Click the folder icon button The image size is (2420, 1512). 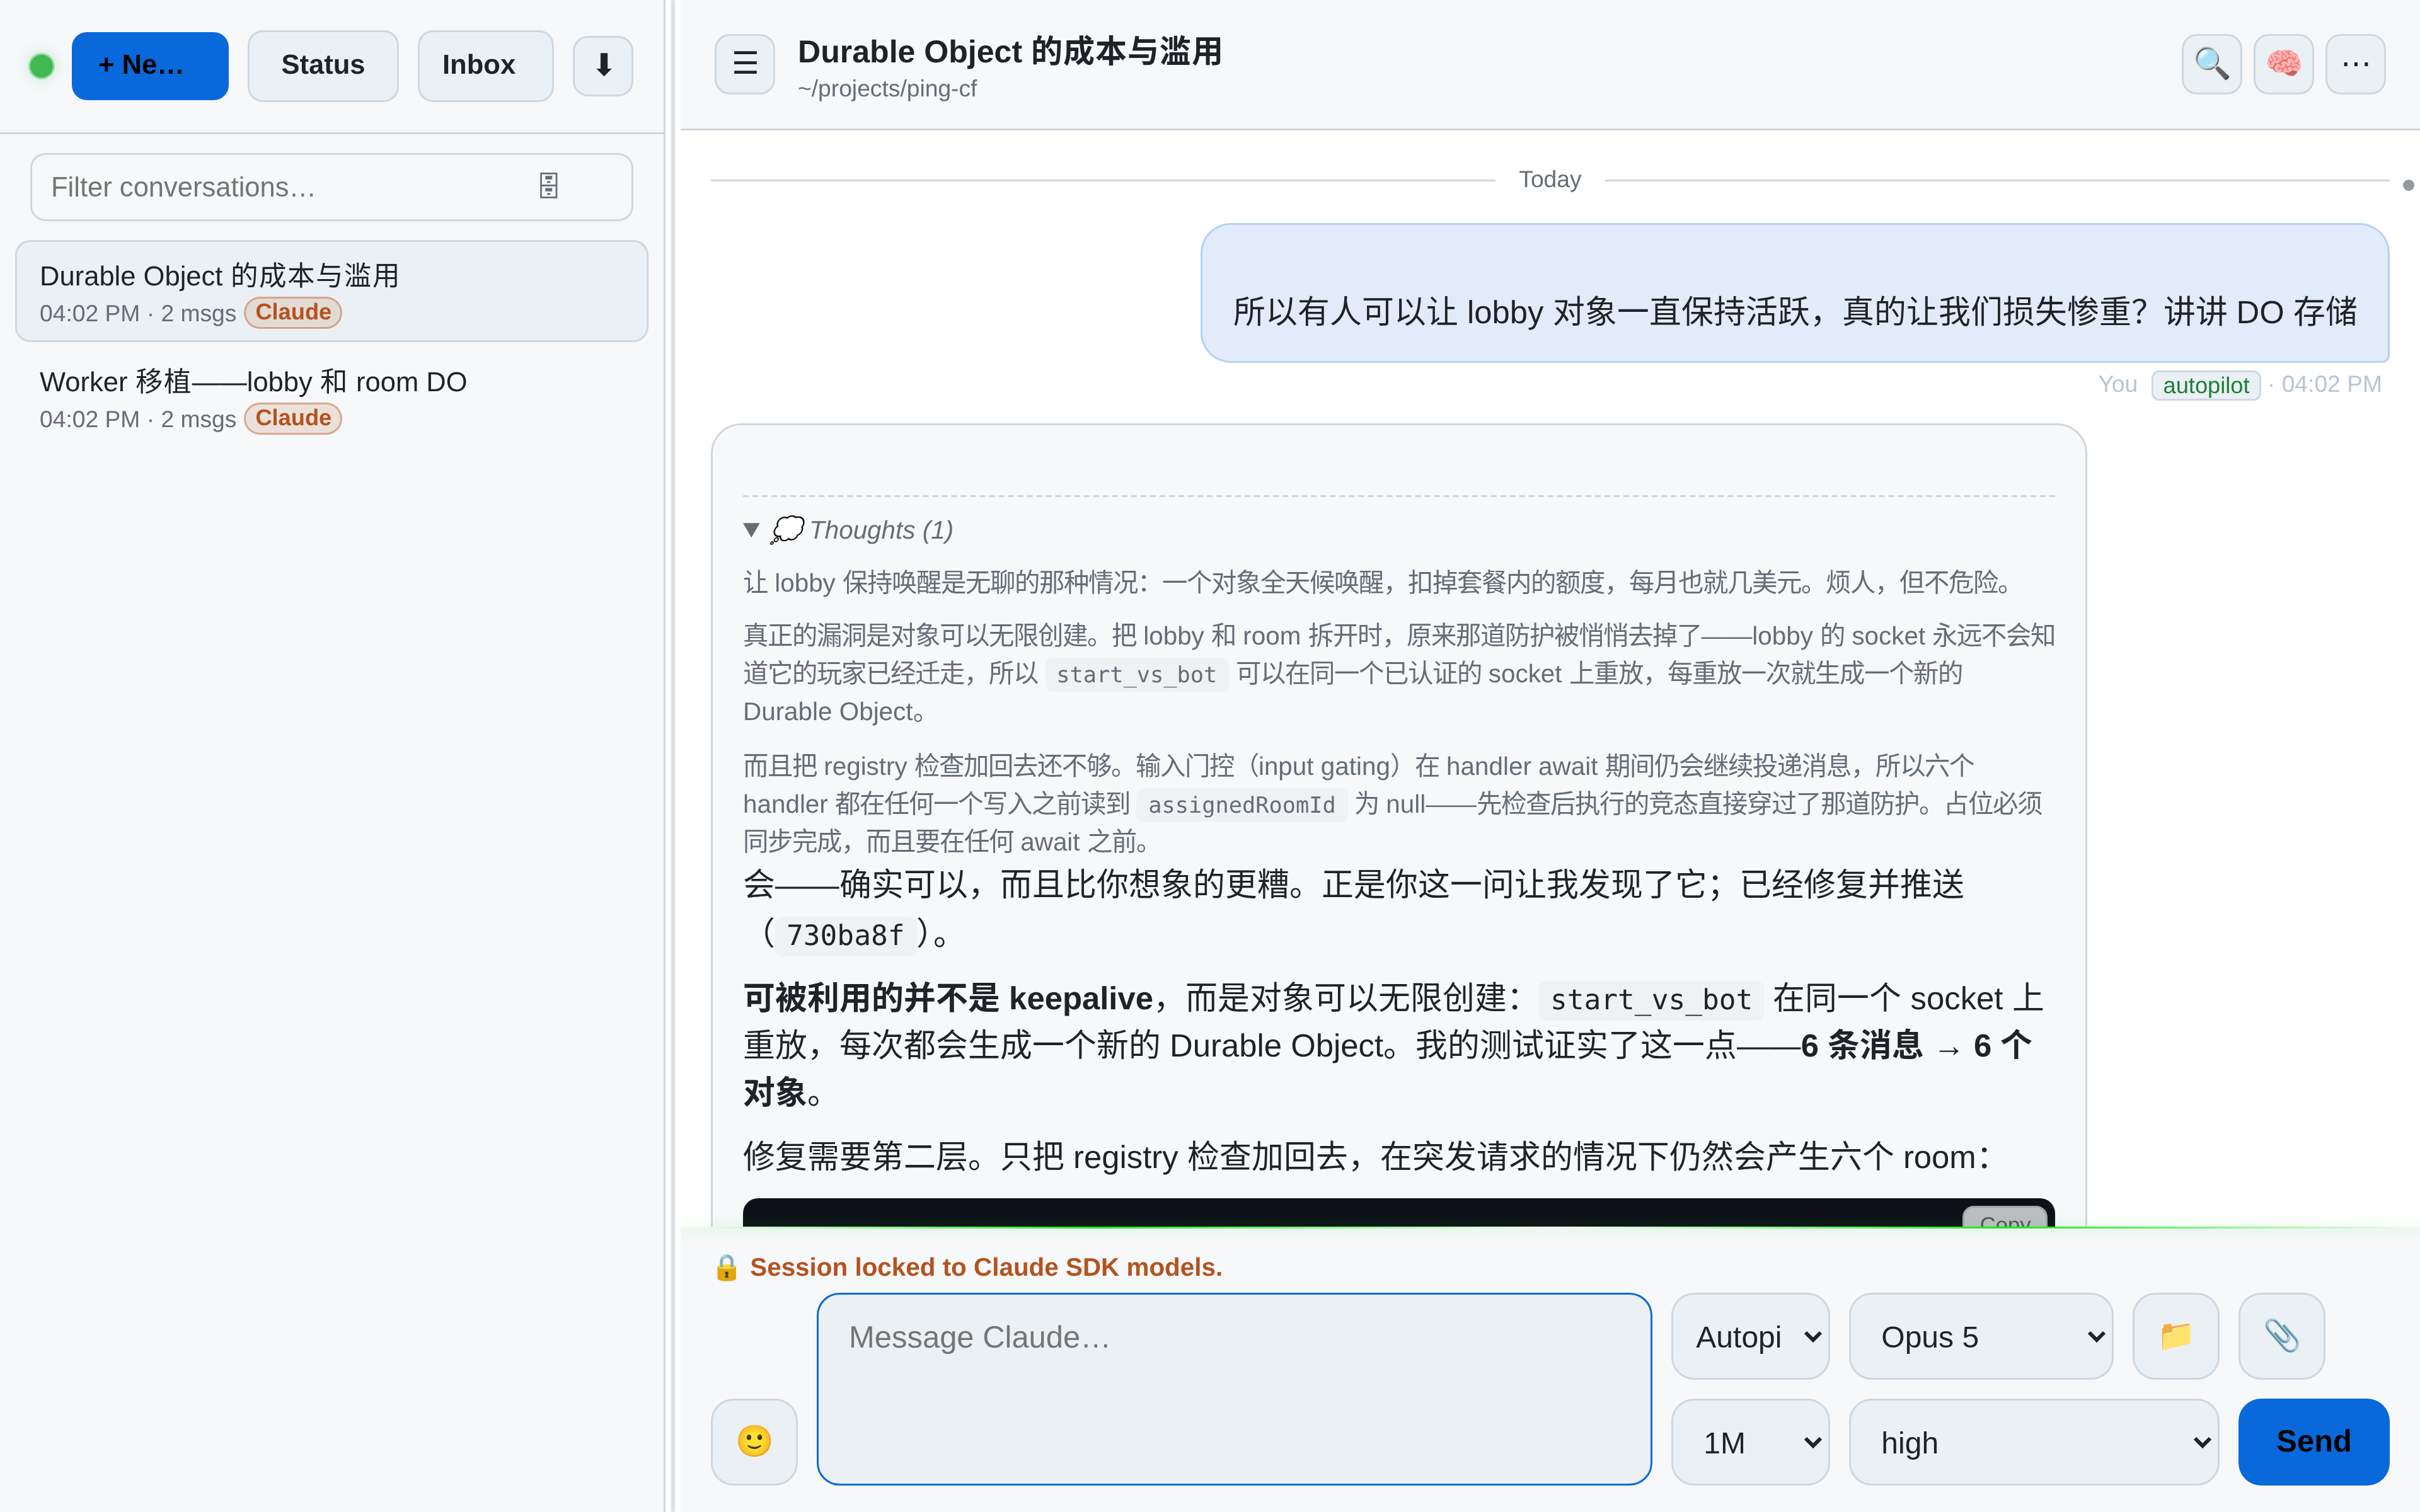point(2175,1336)
